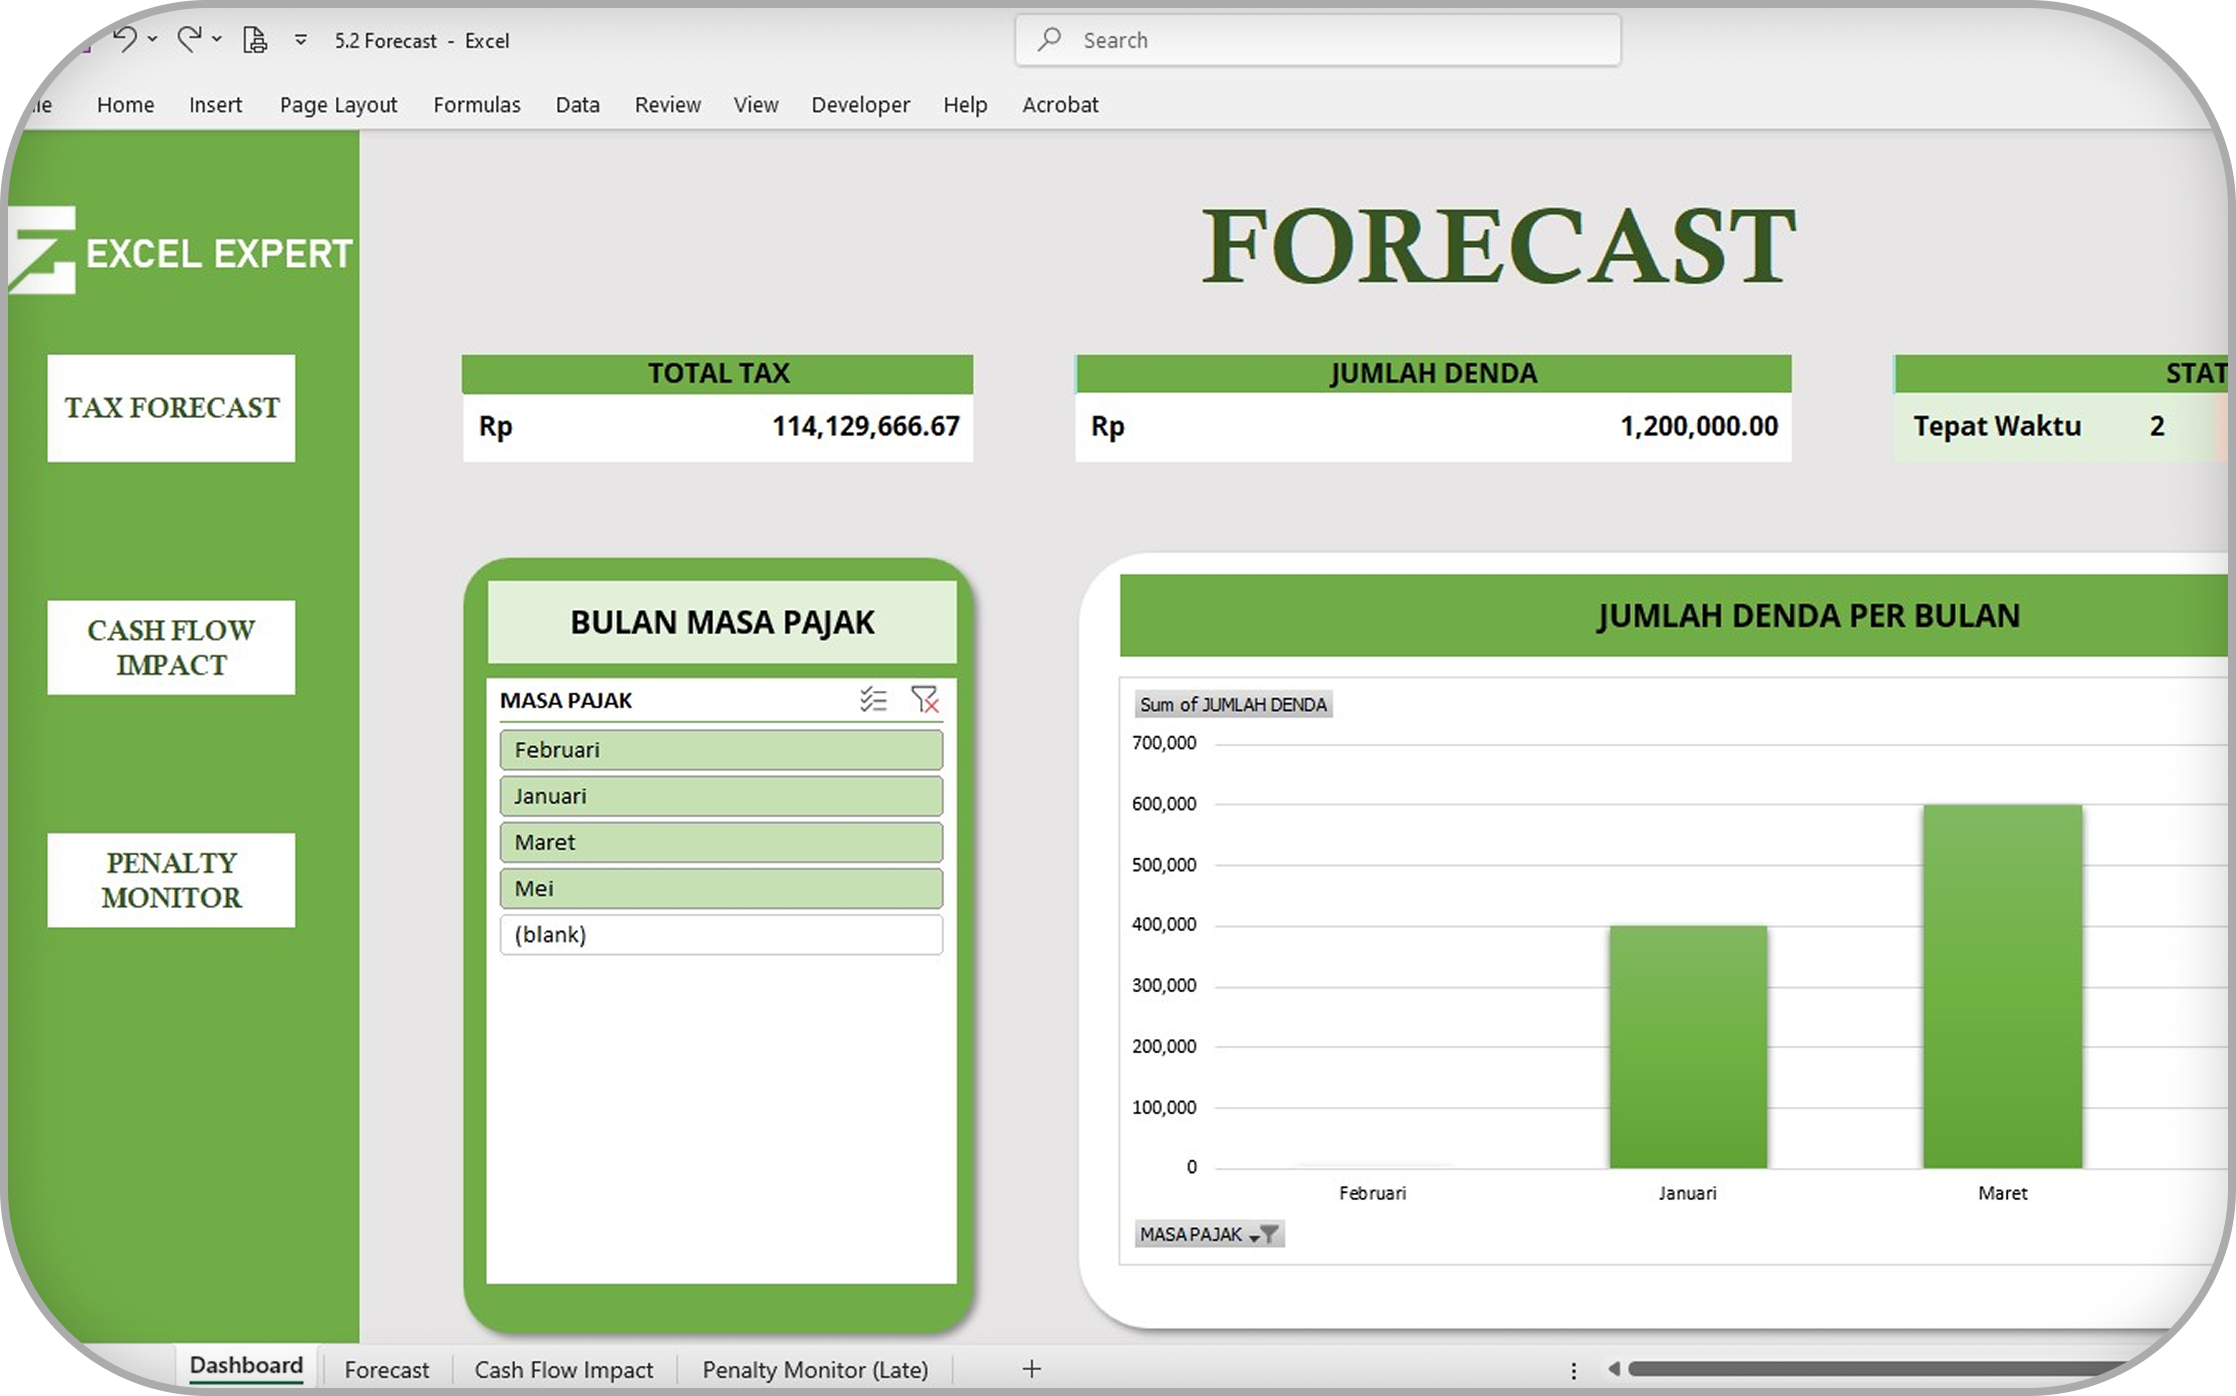Open the Formulas ribbon tab
The width and height of the screenshot is (2236, 1396).
(476, 105)
